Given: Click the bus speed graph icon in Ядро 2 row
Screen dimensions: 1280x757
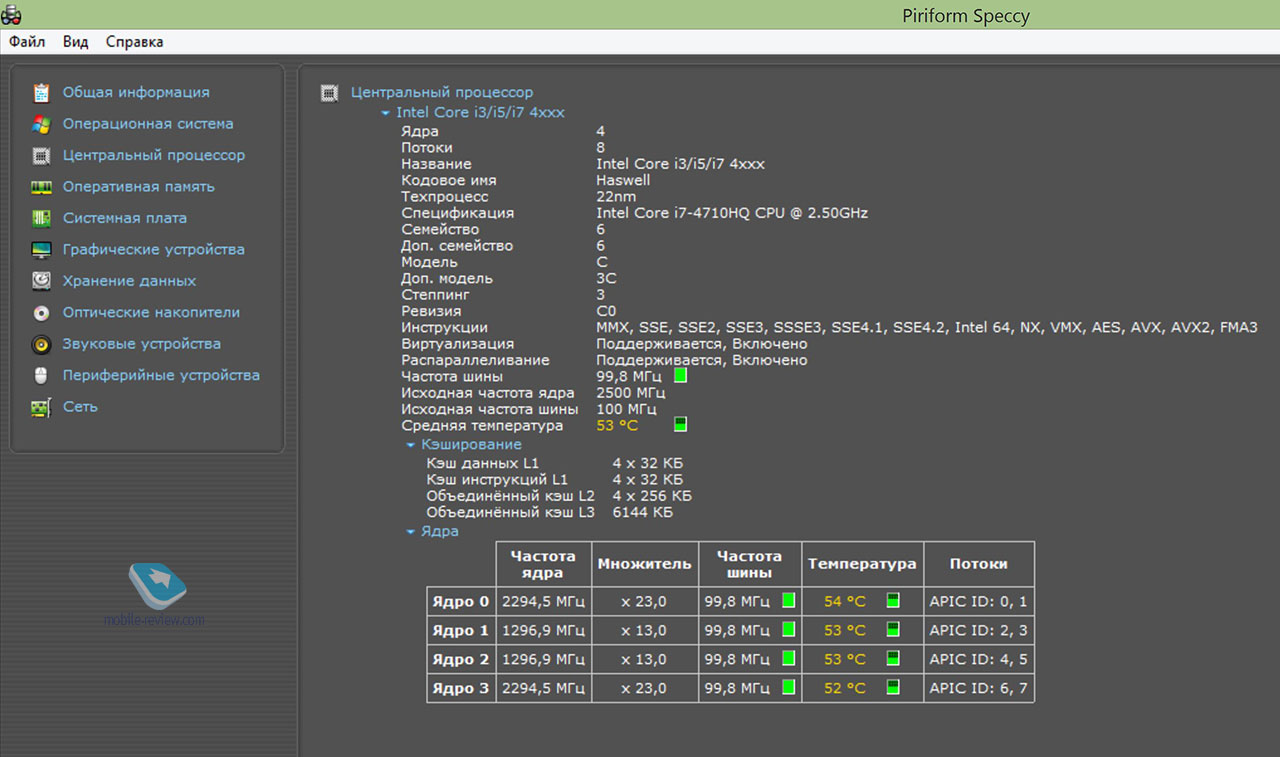Looking at the screenshot, I should point(788,659).
